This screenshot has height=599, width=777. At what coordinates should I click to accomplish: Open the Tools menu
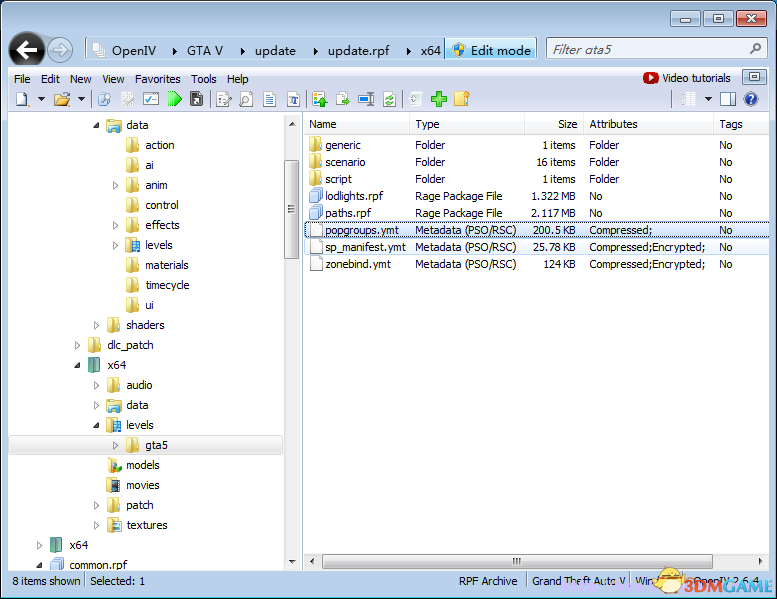click(204, 79)
